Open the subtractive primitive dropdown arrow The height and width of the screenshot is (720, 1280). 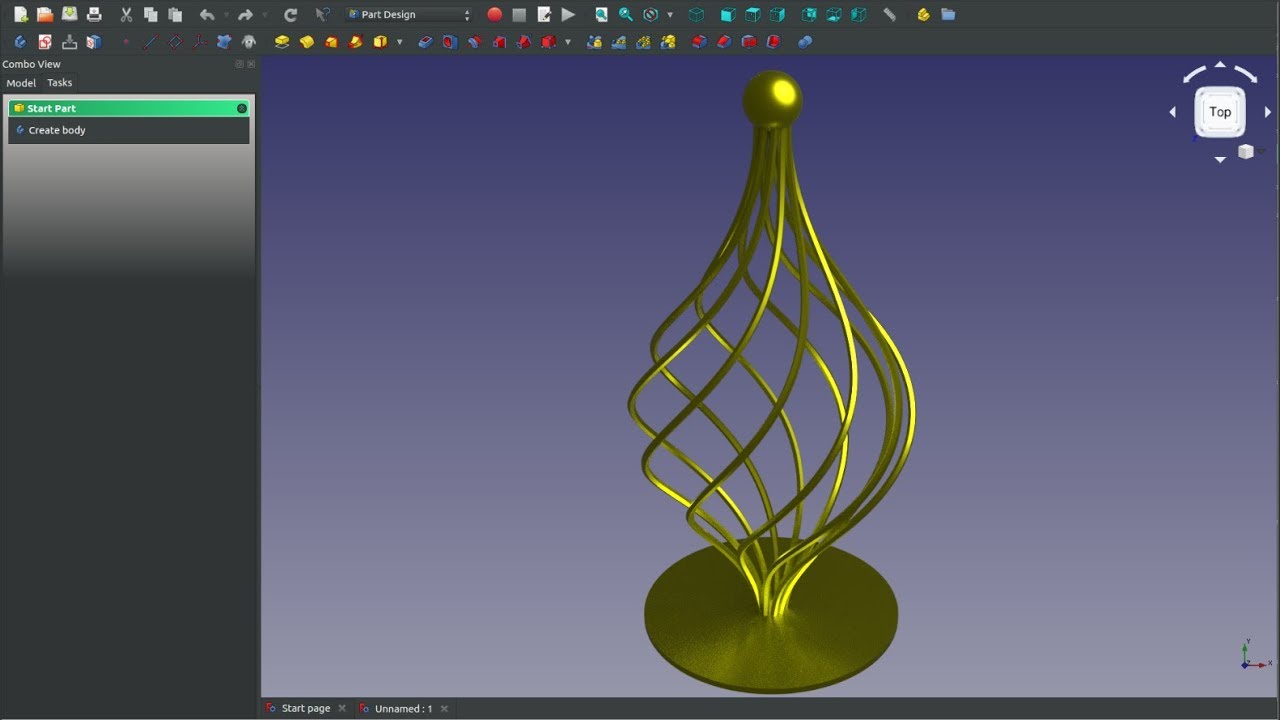567,42
